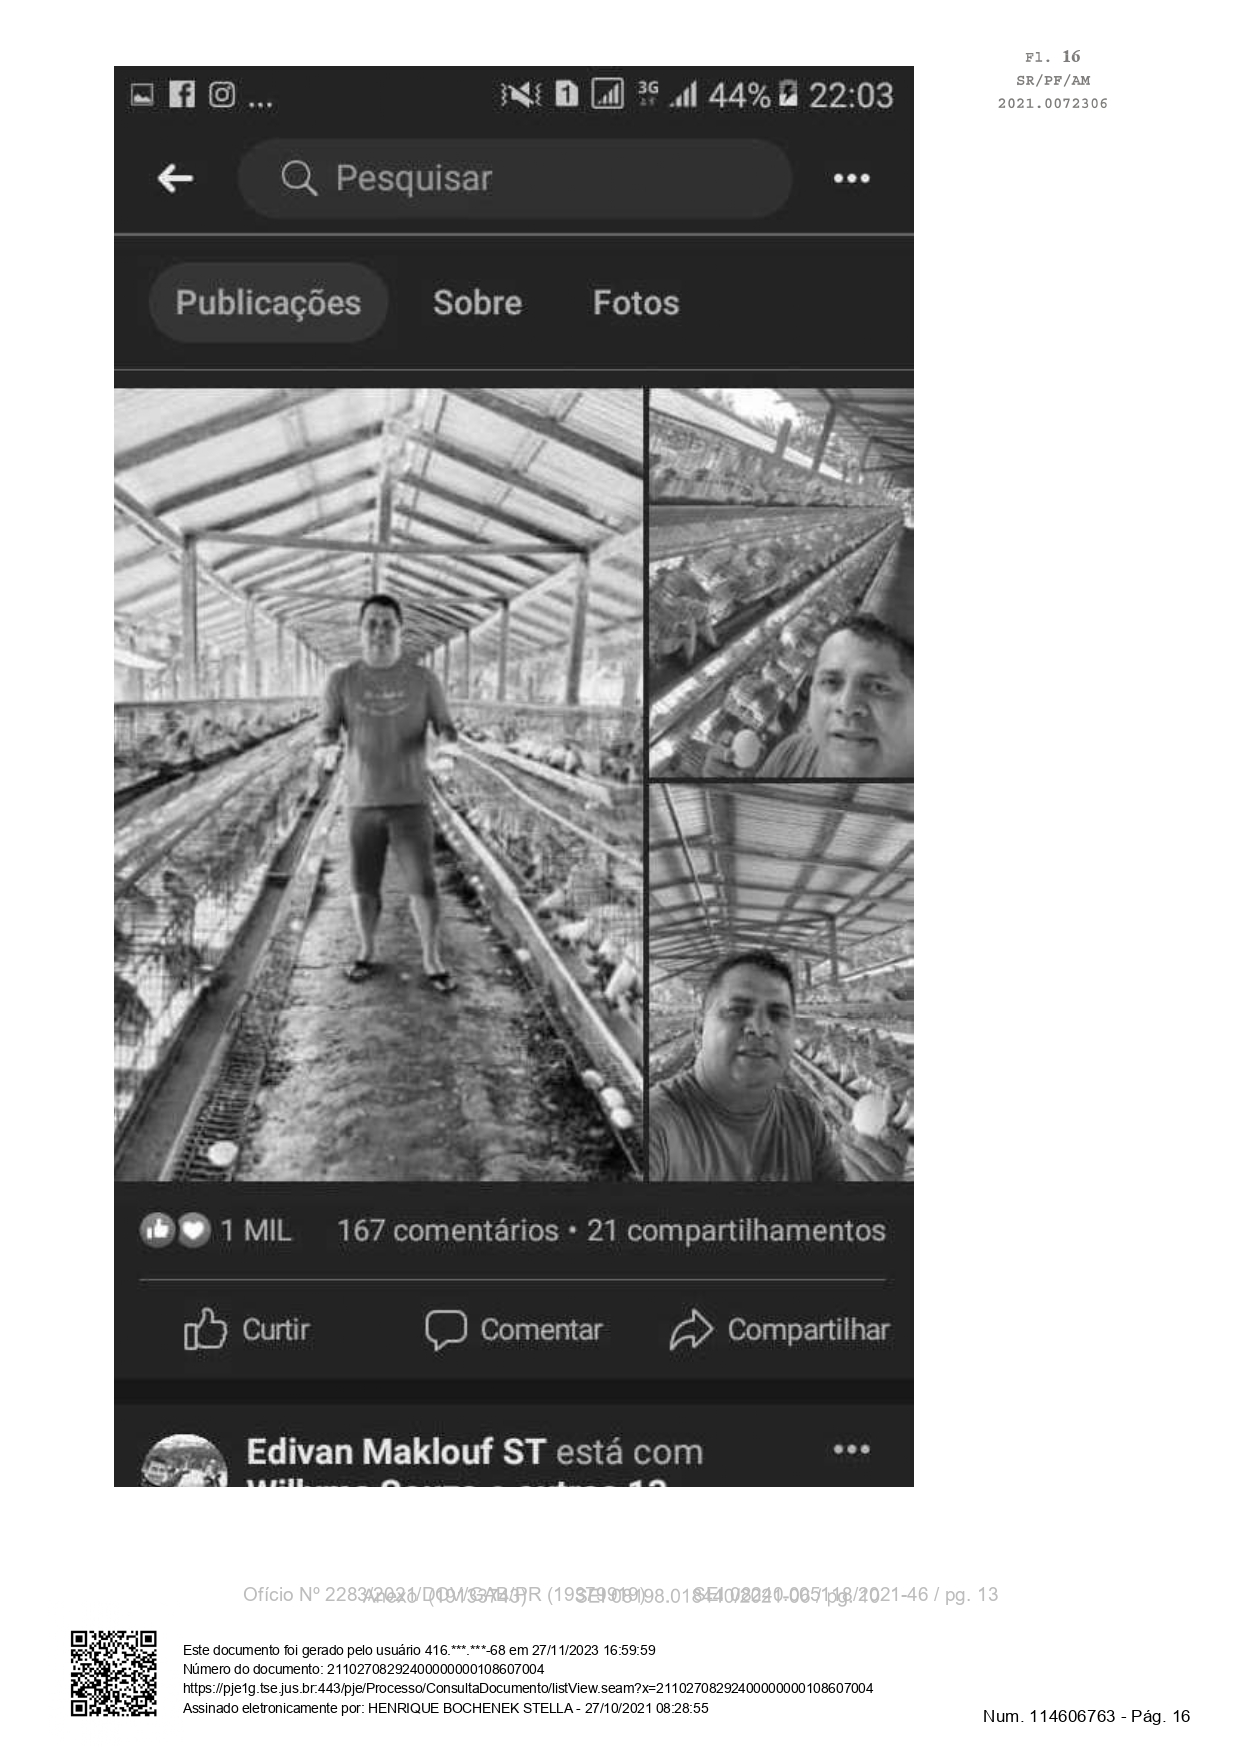This screenshot has width=1241, height=1755.
Task: Click the heart reaction icon
Action: point(194,1230)
